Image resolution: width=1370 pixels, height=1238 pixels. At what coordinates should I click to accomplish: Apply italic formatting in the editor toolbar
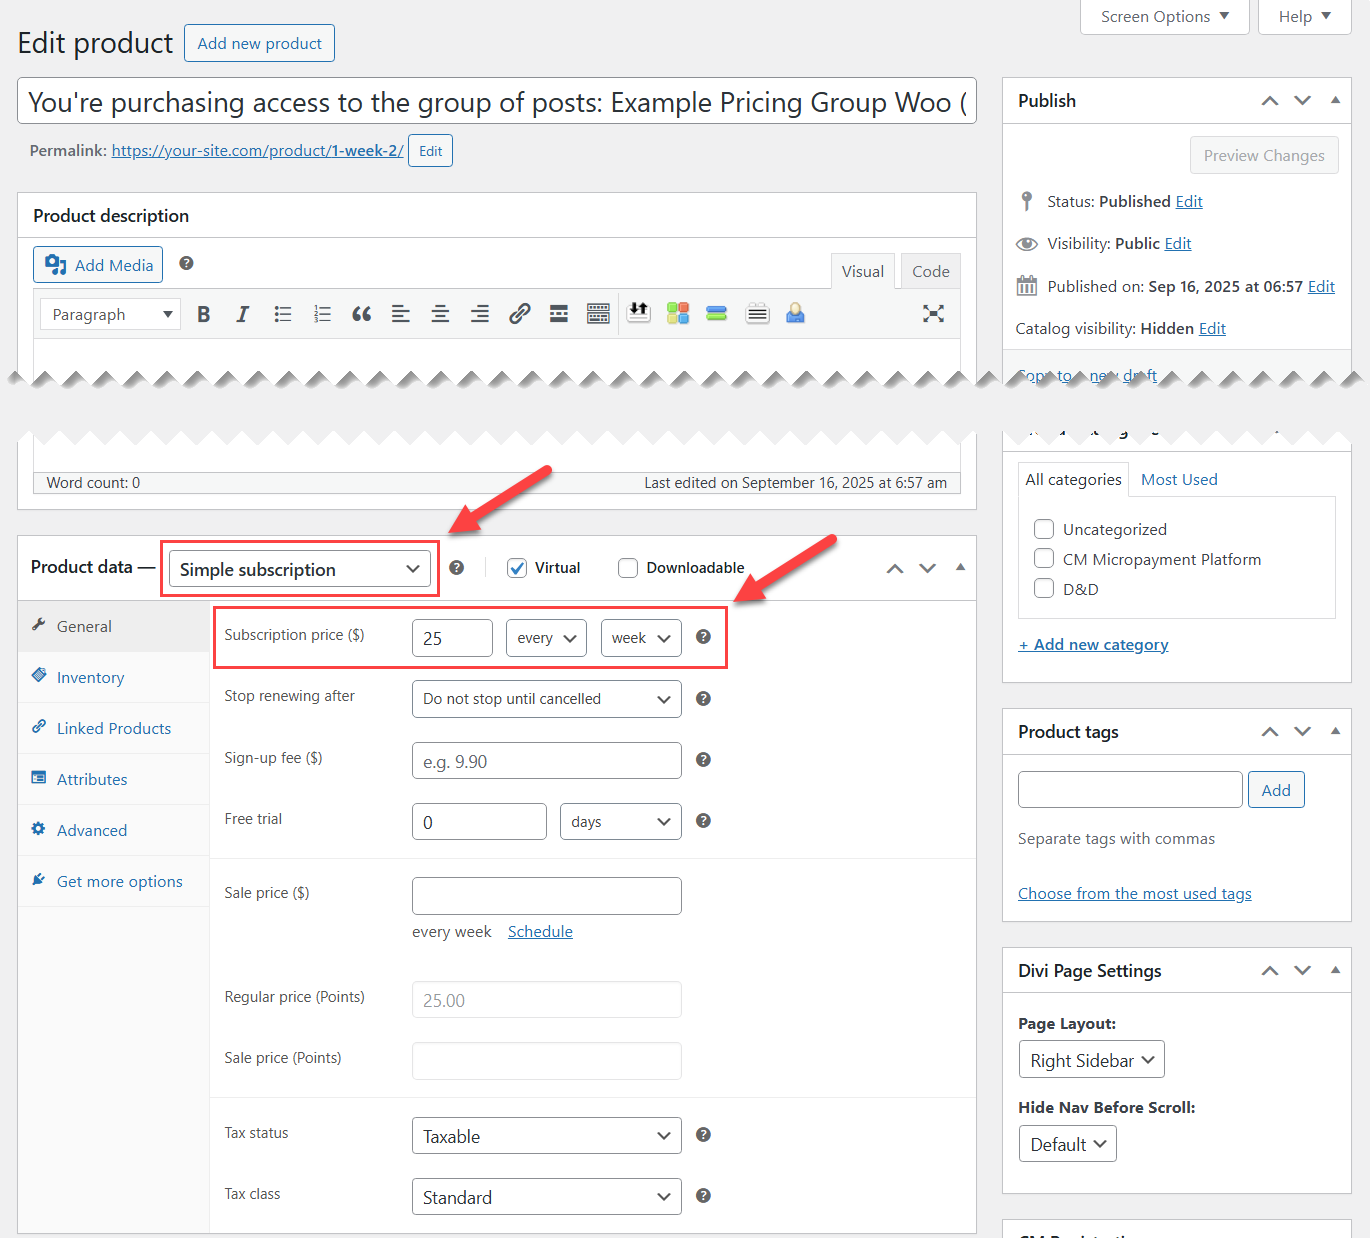242,313
